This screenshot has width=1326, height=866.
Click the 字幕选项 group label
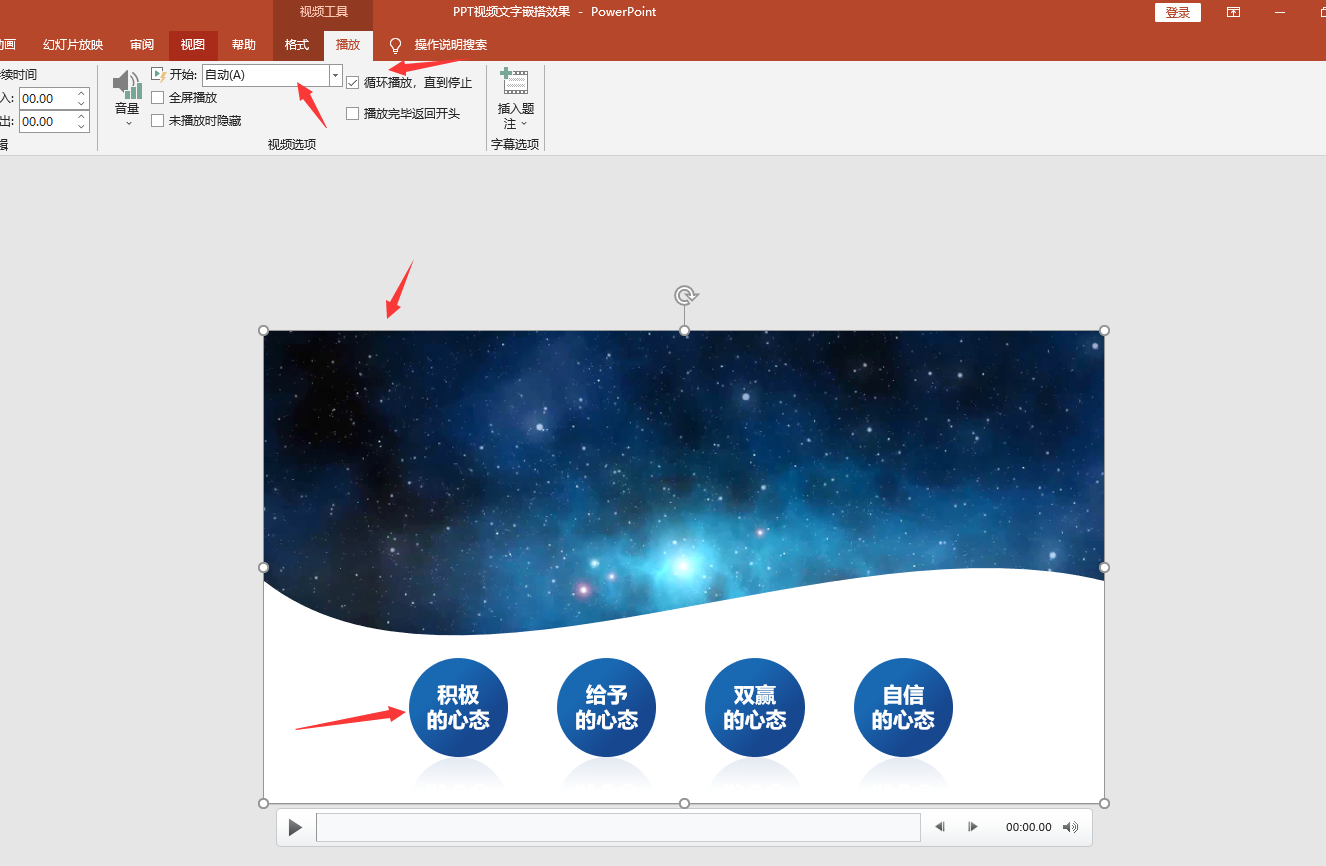coord(515,144)
